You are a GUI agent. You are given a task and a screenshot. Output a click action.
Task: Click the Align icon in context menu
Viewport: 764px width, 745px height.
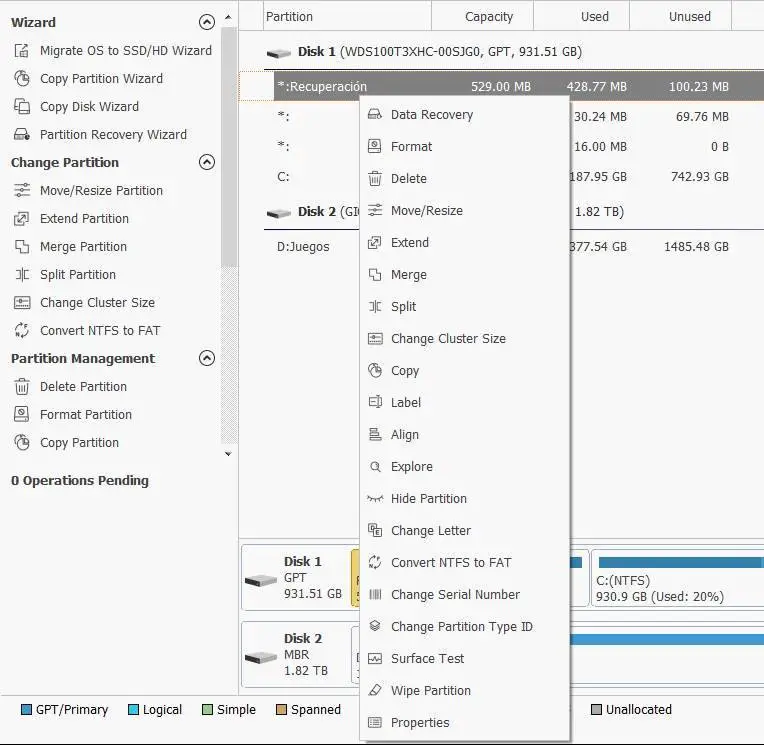[375, 434]
